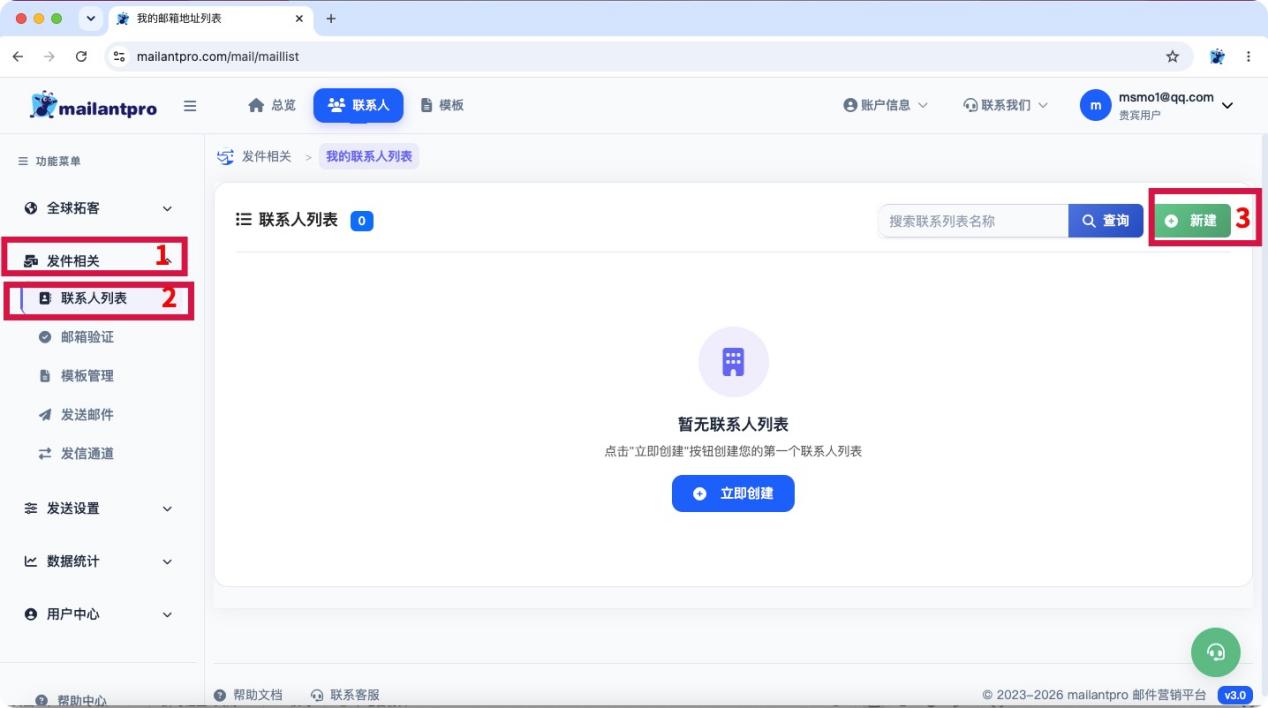Click the 立即创建 button
Viewport: 1268px width, 708px height.
[x=733, y=493]
